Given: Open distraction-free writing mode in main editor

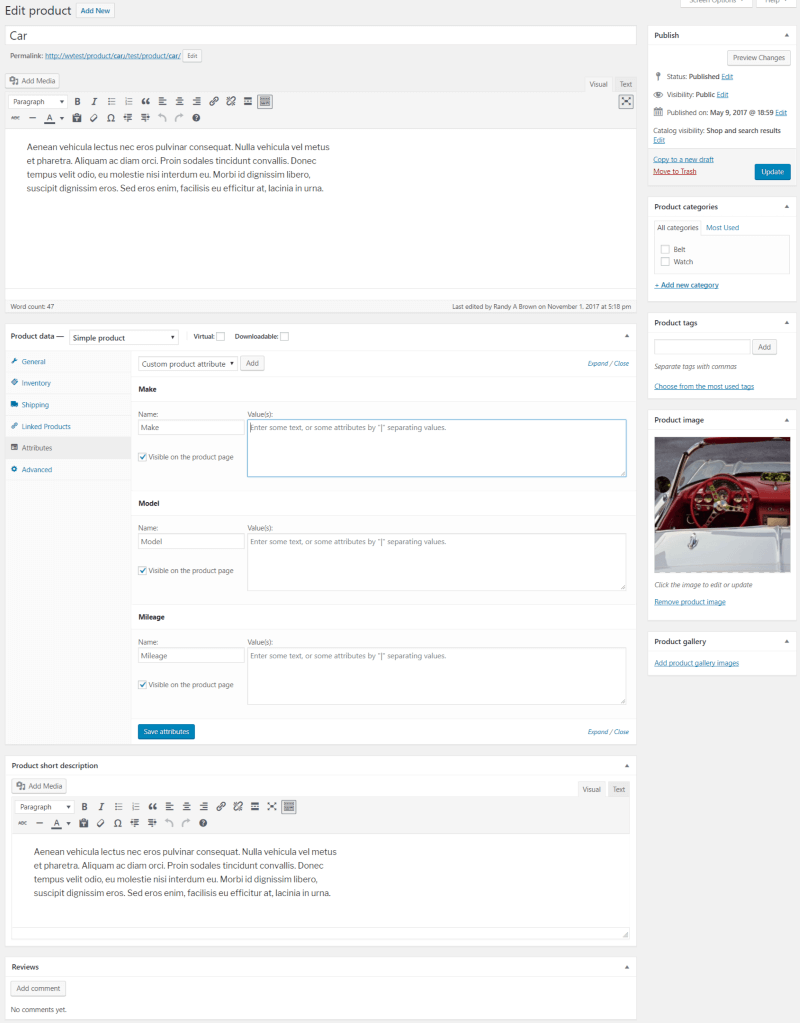Looking at the screenshot, I should click(626, 102).
